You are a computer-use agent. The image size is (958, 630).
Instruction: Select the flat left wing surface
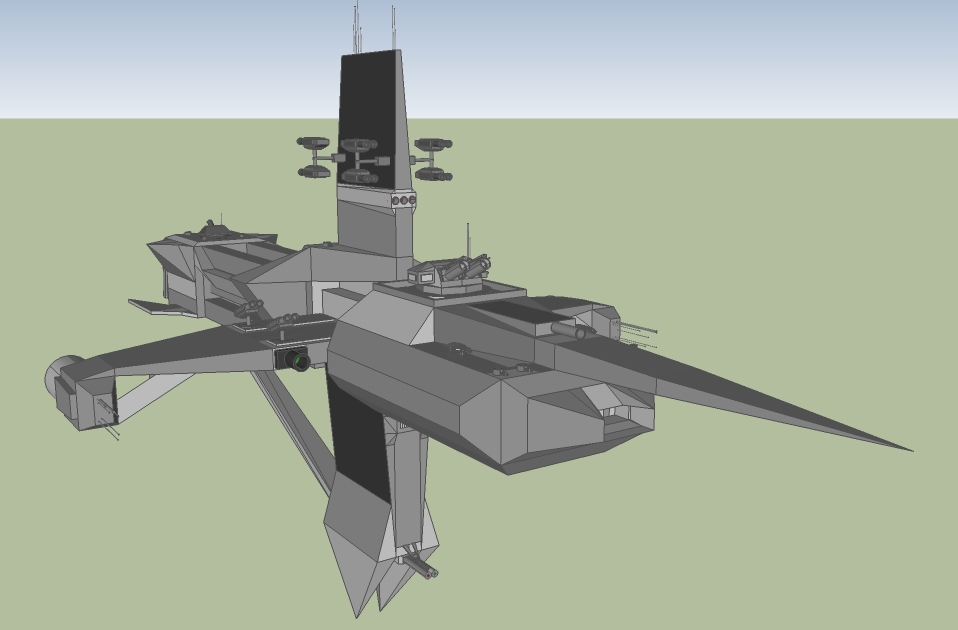click(190, 352)
